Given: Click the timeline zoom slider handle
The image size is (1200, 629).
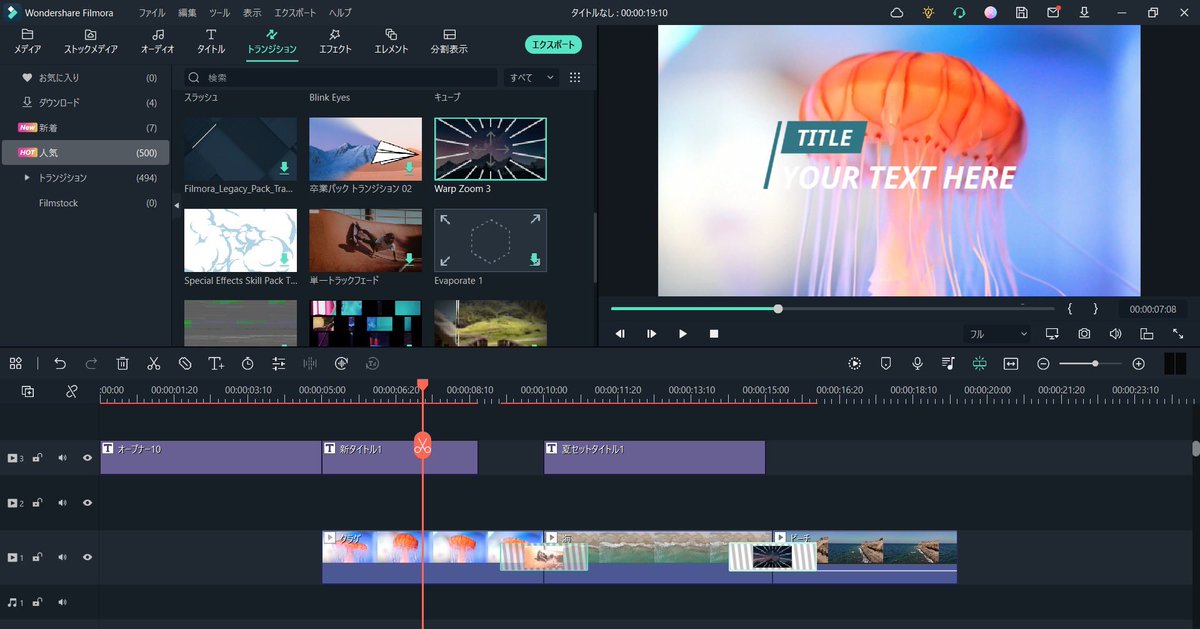Looking at the screenshot, I should tap(1096, 364).
